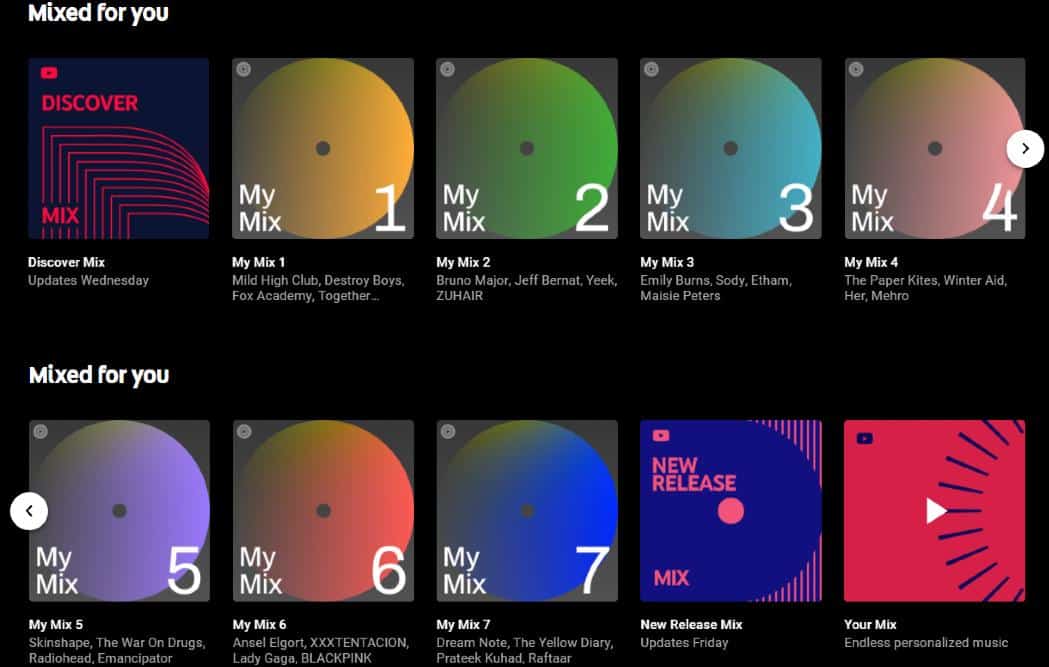This screenshot has width=1049, height=667.
Task: Open the "My Mix 6" title link
Action: (x=260, y=625)
